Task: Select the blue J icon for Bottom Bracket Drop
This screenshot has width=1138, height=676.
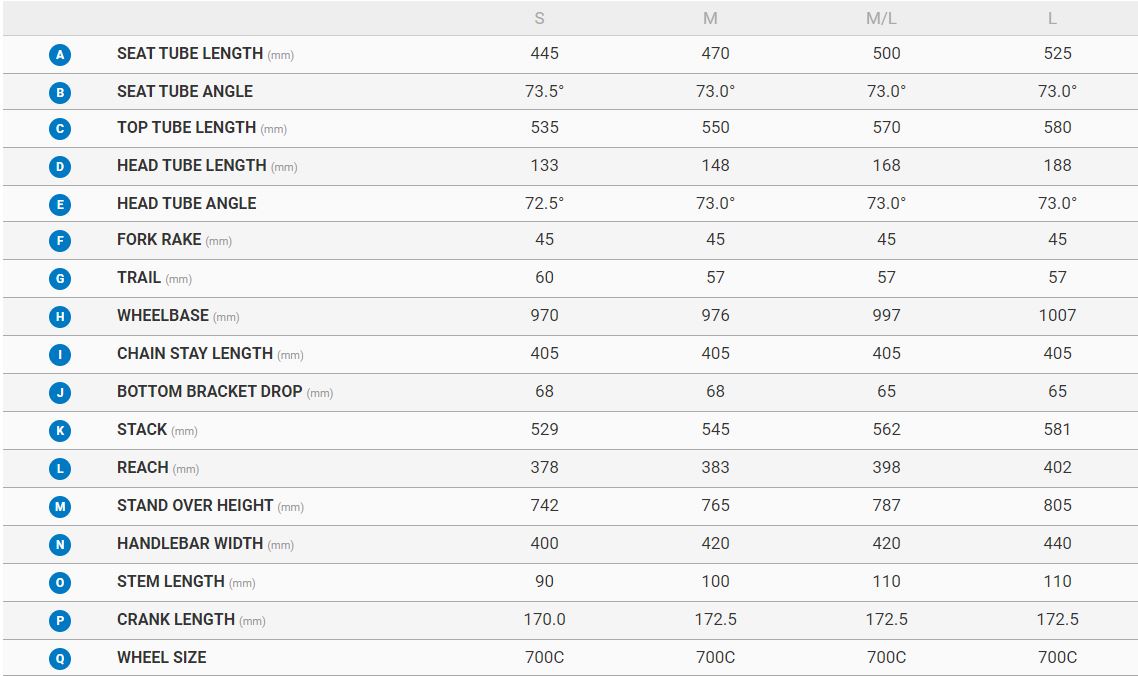Action: (60, 393)
